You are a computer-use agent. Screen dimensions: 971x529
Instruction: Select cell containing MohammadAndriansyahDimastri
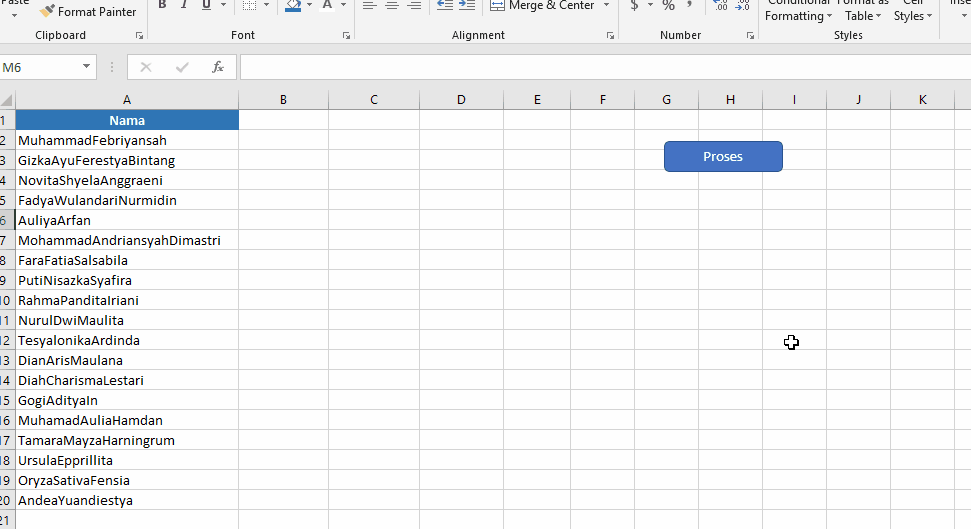click(x=127, y=240)
